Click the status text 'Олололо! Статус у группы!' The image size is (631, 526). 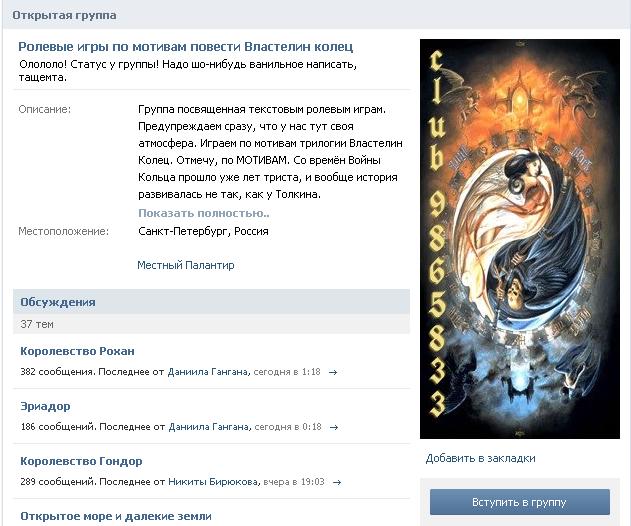click(x=89, y=64)
